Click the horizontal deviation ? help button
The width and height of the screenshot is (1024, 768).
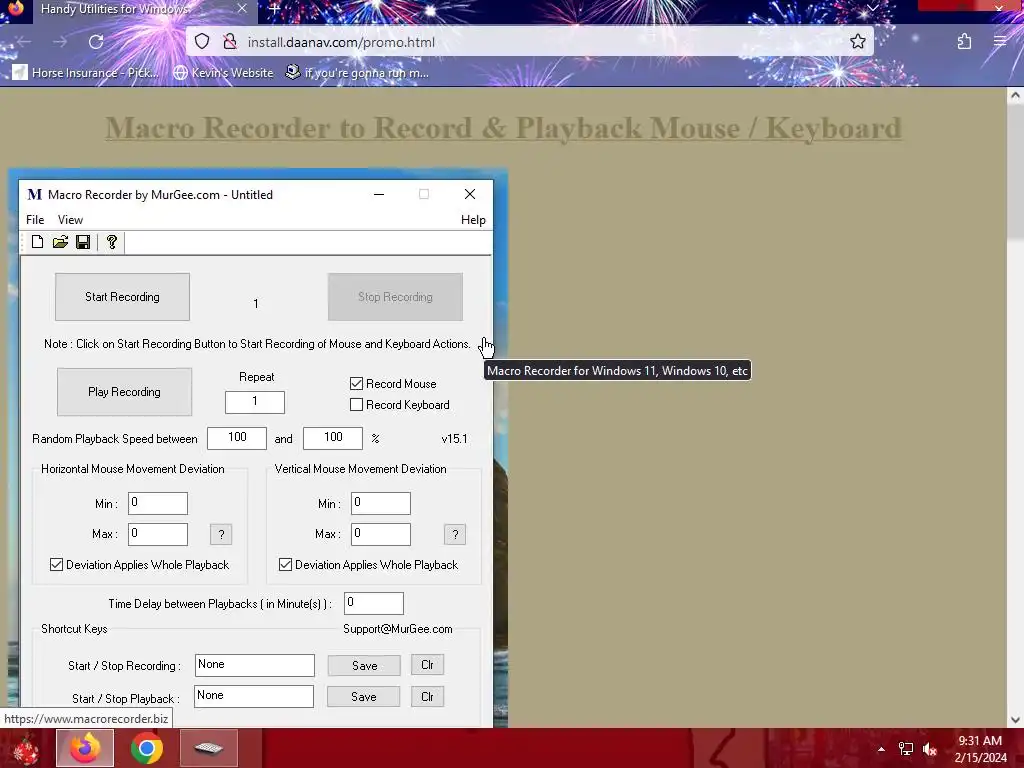pyautogui.click(x=221, y=534)
